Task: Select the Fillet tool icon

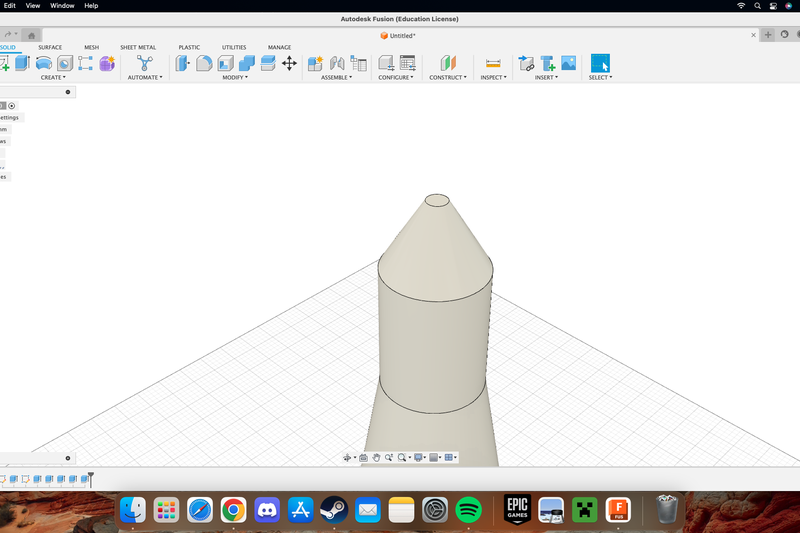Action: pyautogui.click(x=204, y=63)
